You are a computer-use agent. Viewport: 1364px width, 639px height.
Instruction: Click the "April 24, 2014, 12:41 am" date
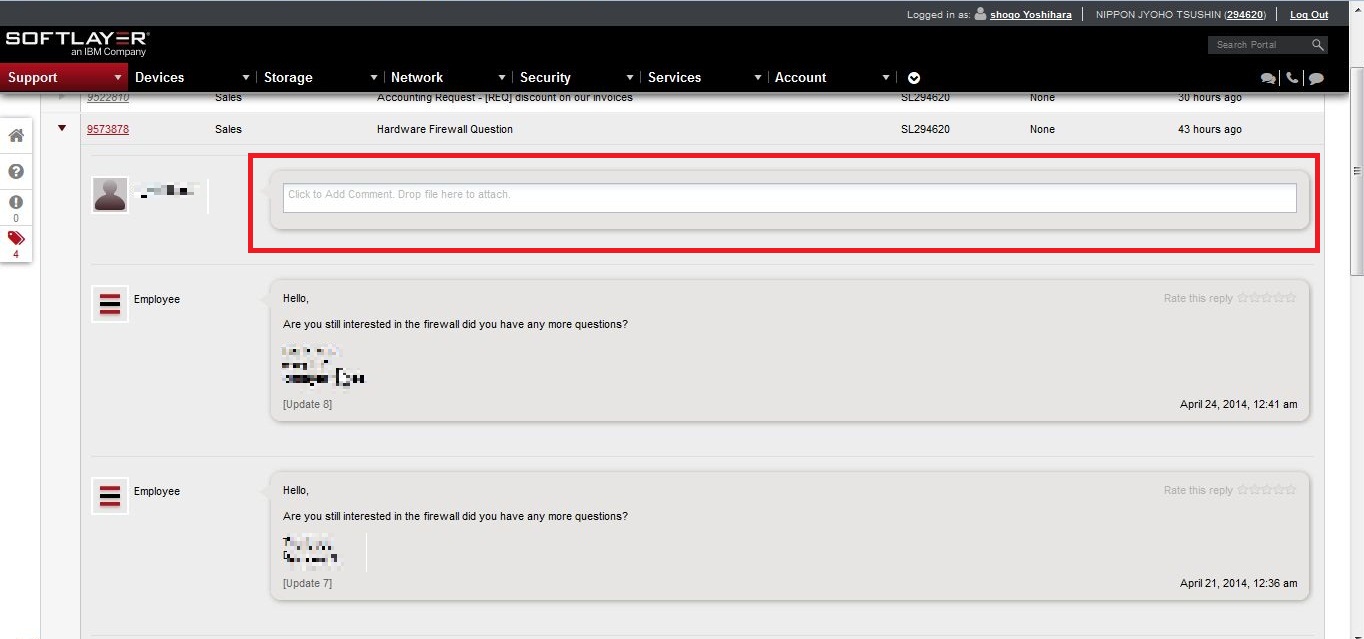coord(1239,404)
